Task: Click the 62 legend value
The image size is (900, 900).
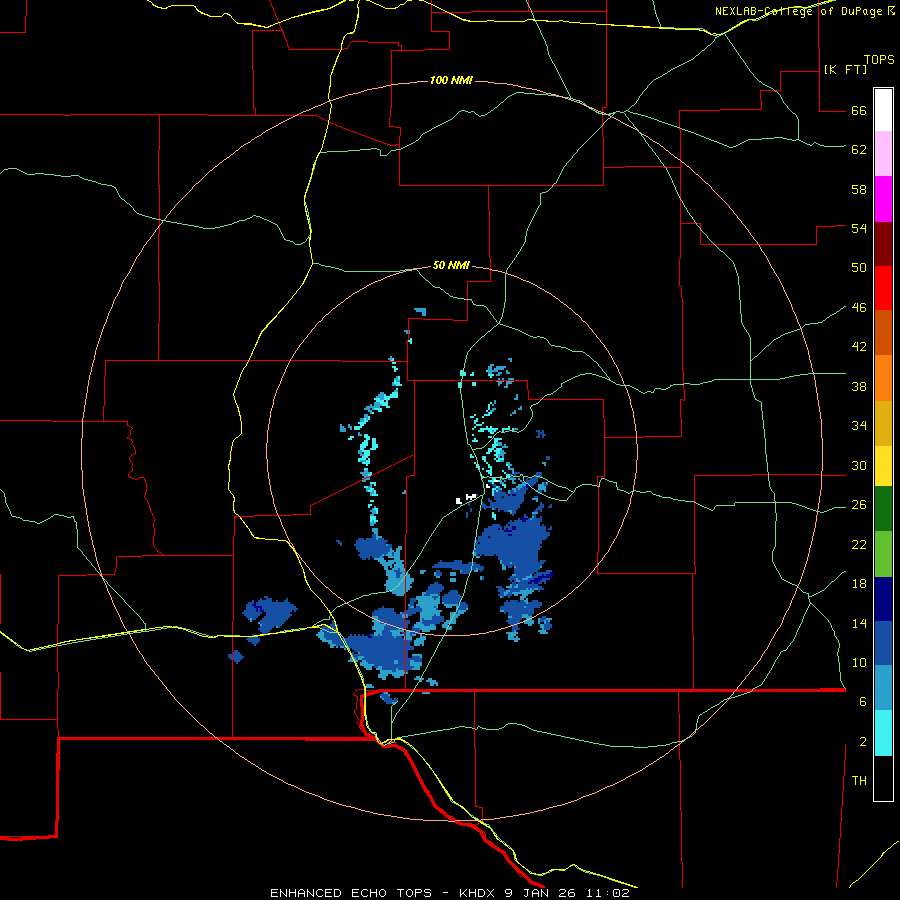Action: click(859, 149)
